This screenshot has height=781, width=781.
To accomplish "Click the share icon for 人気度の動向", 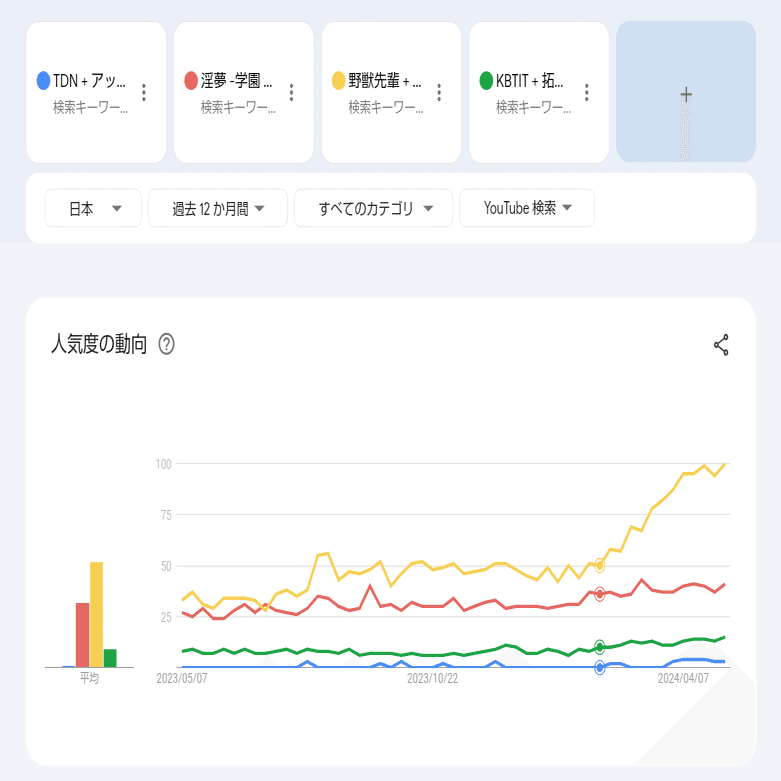I will (x=721, y=345).
